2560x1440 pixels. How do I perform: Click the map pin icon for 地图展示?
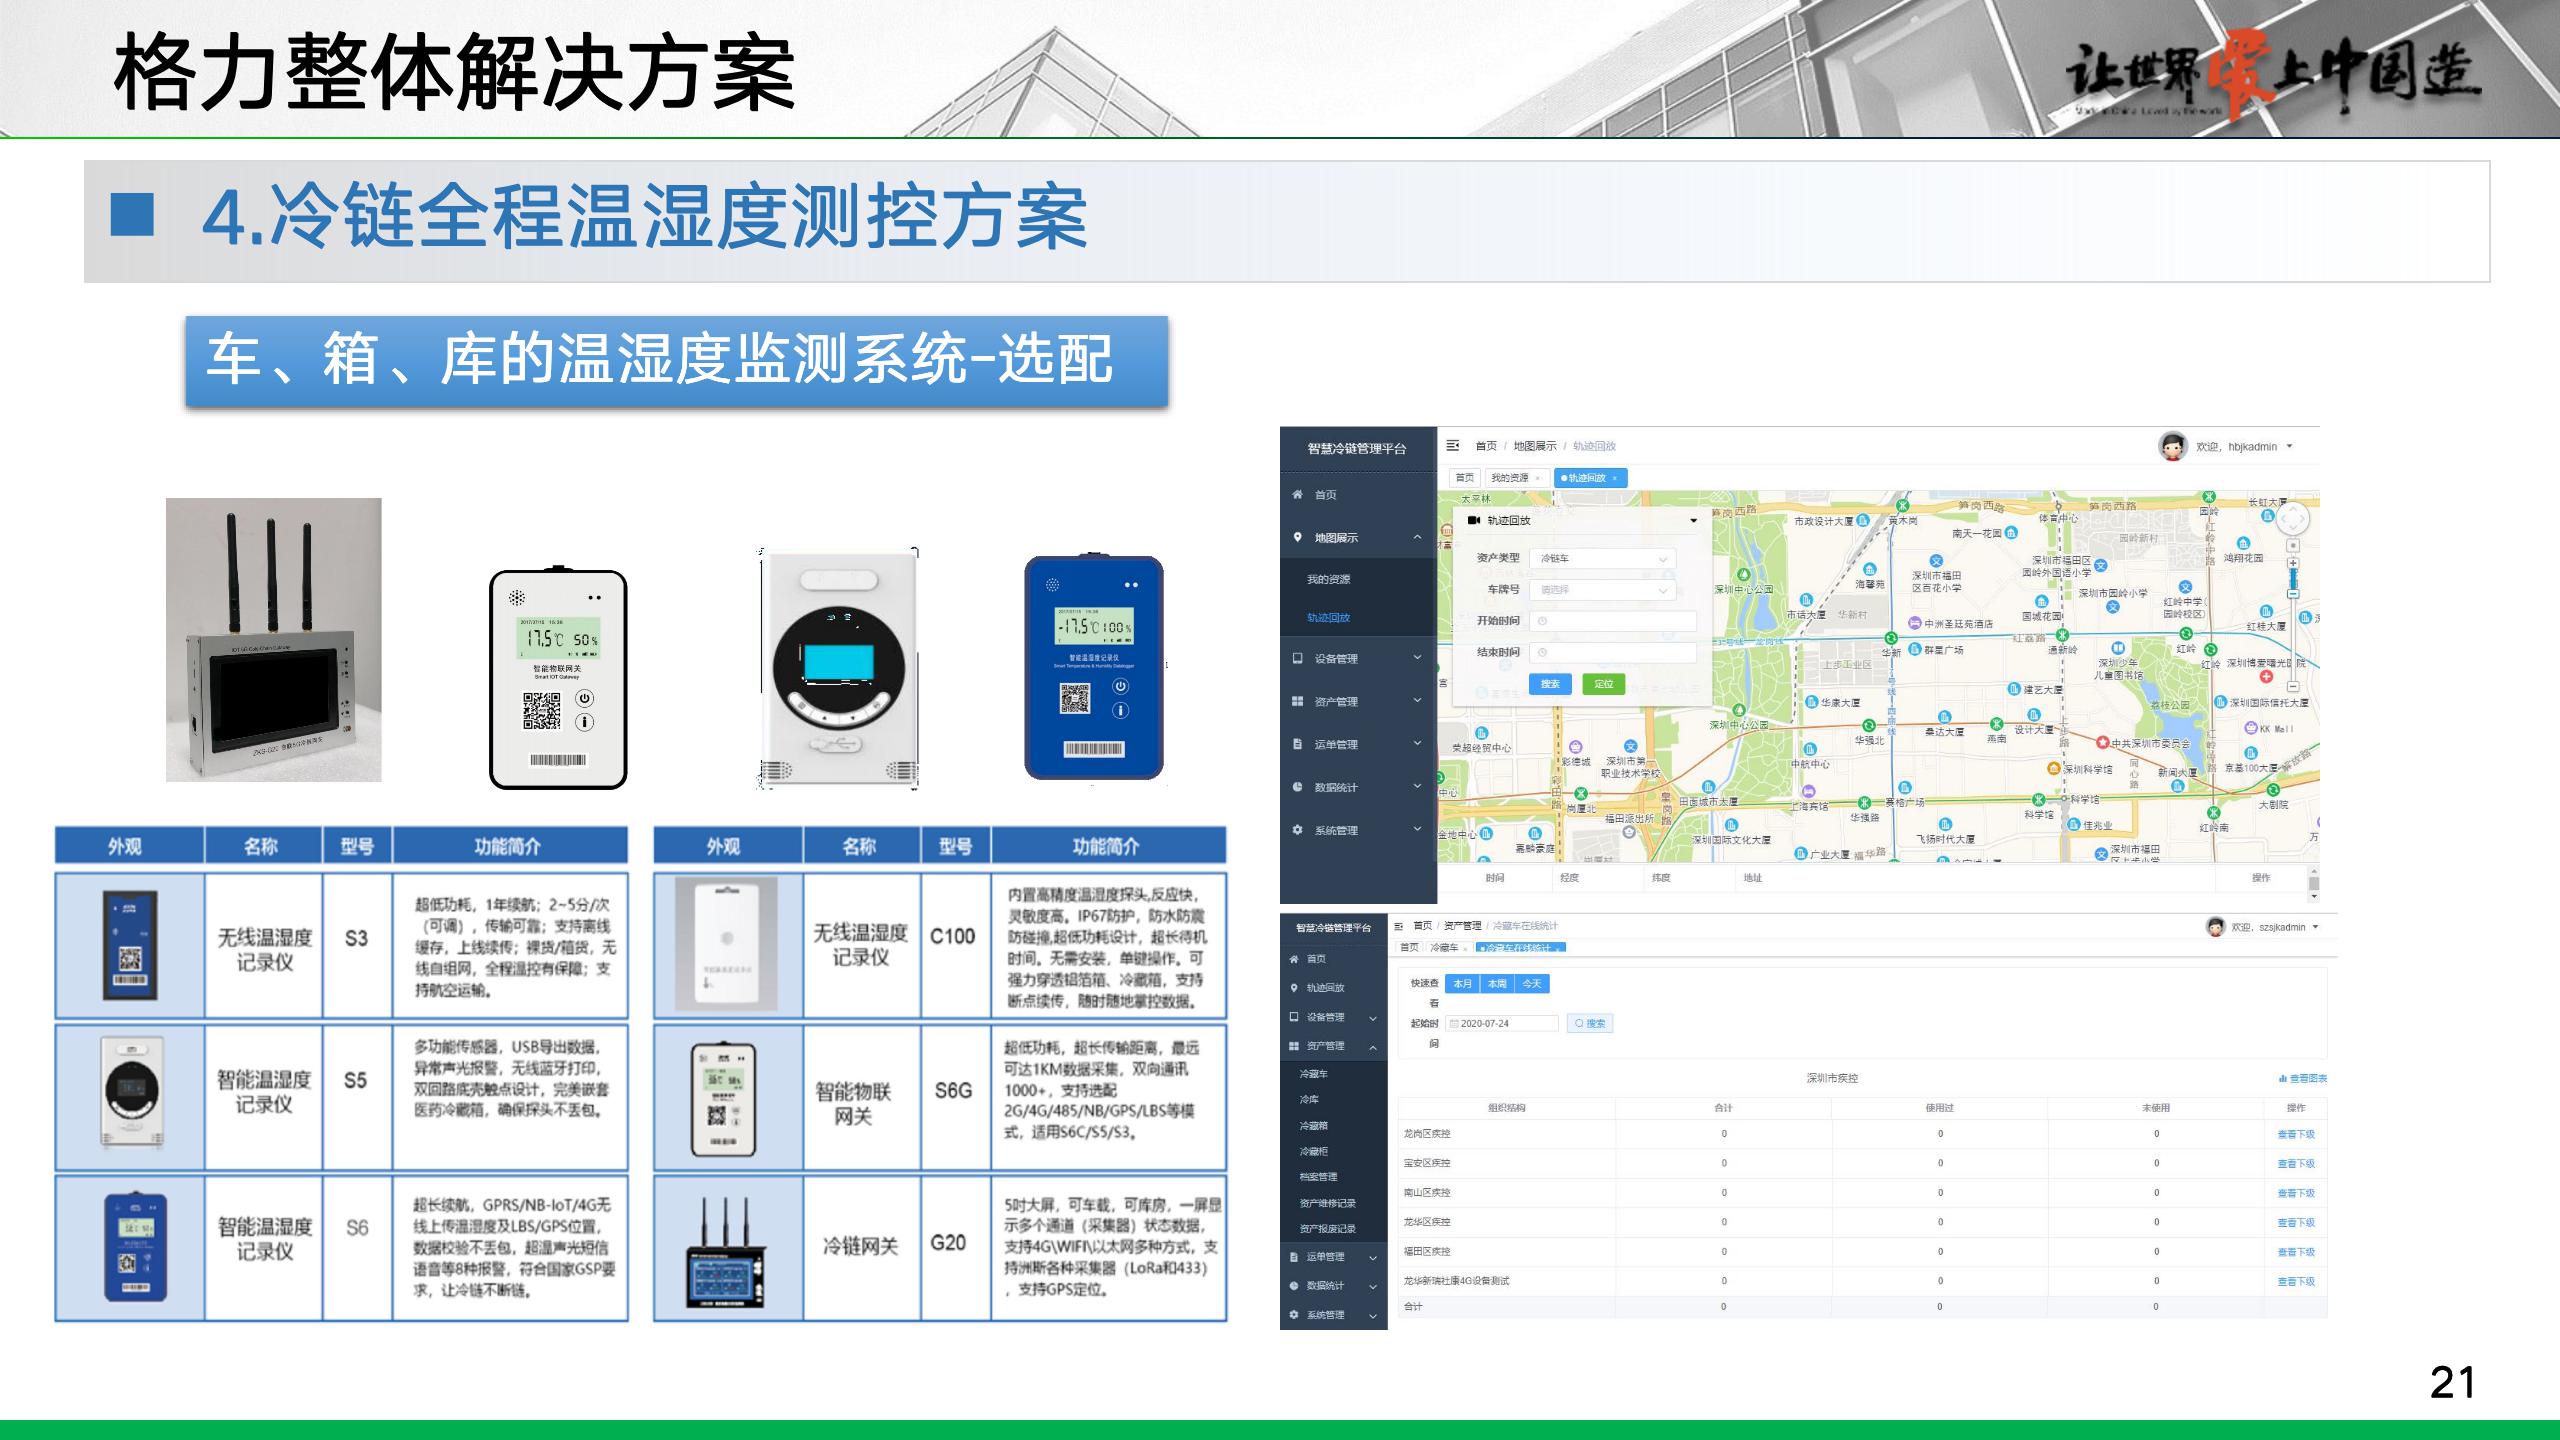click(x=1298, y=538)
